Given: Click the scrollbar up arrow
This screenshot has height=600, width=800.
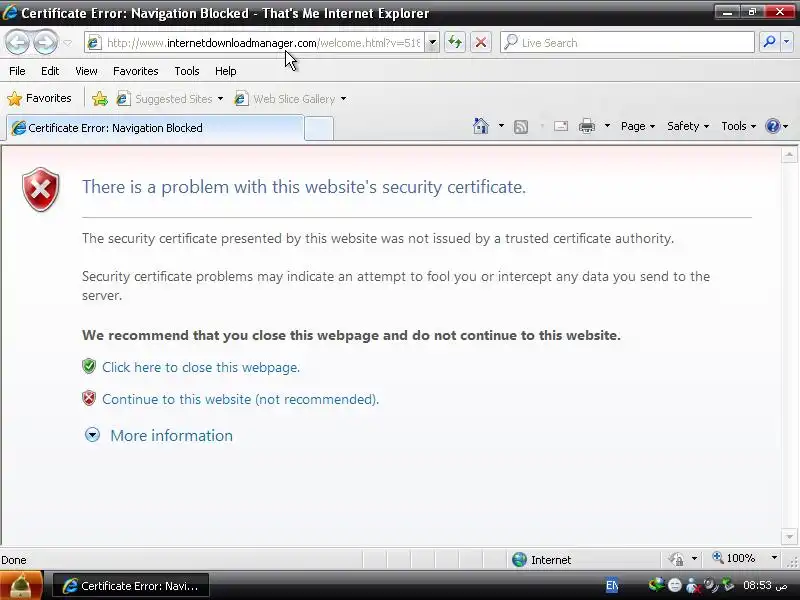Looking at the screenshot, I should pyautogui.click(x=789, y=155).
